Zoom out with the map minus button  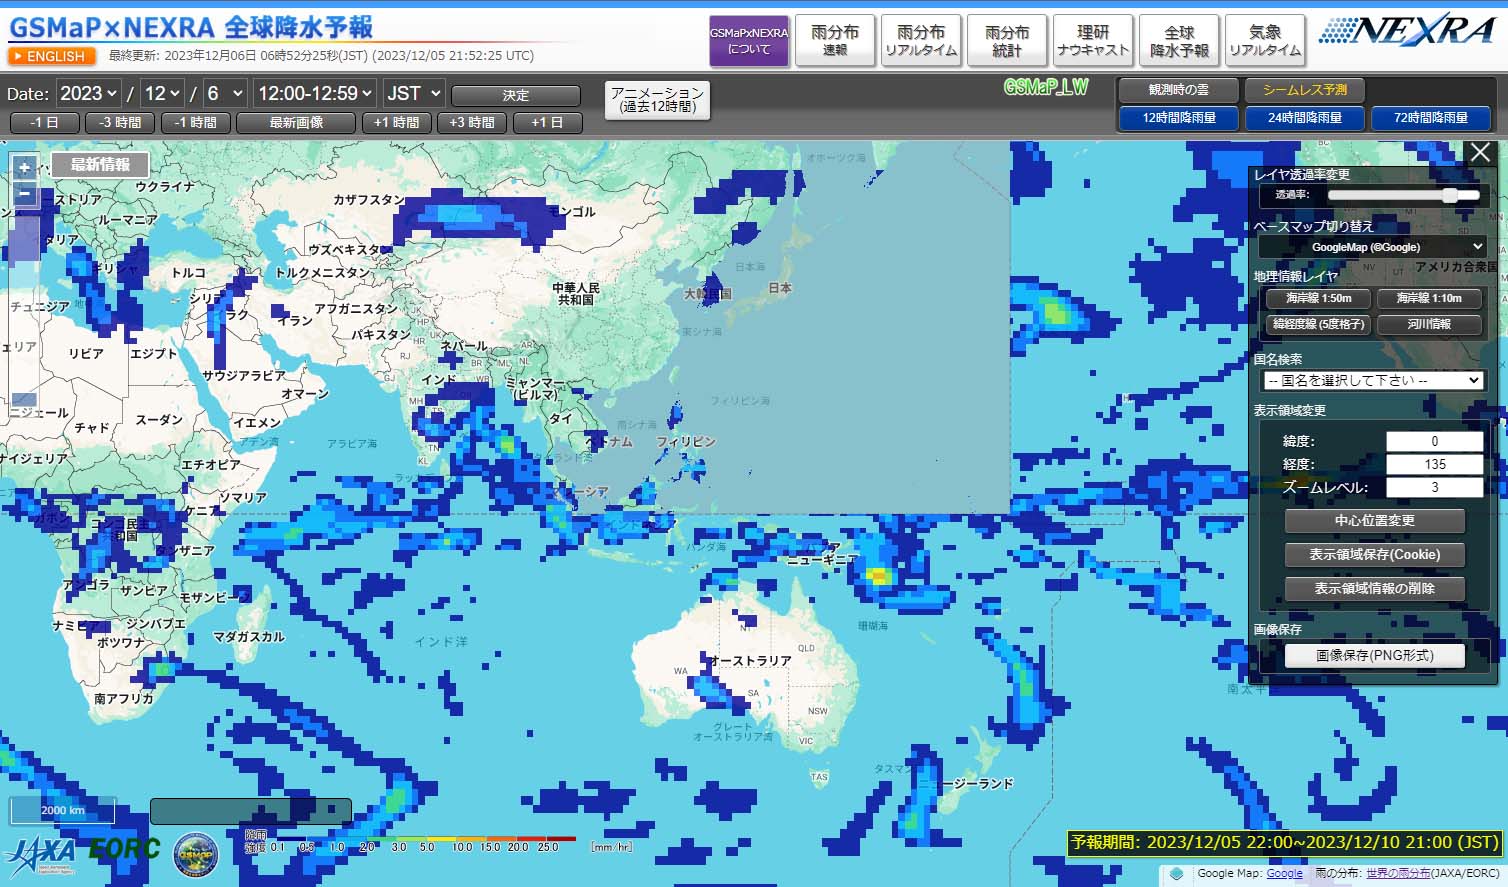(x=24, y=193)
